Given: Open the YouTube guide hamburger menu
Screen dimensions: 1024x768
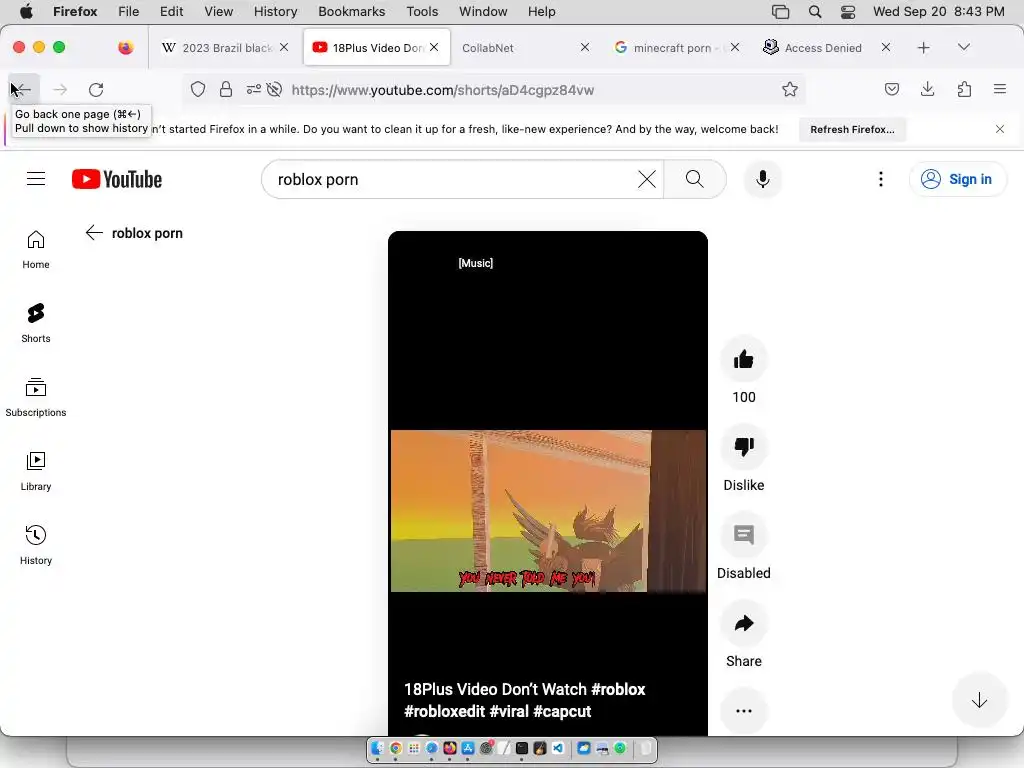Looking at the screenshot, I should pyautogui.click(x=36, y=178).
